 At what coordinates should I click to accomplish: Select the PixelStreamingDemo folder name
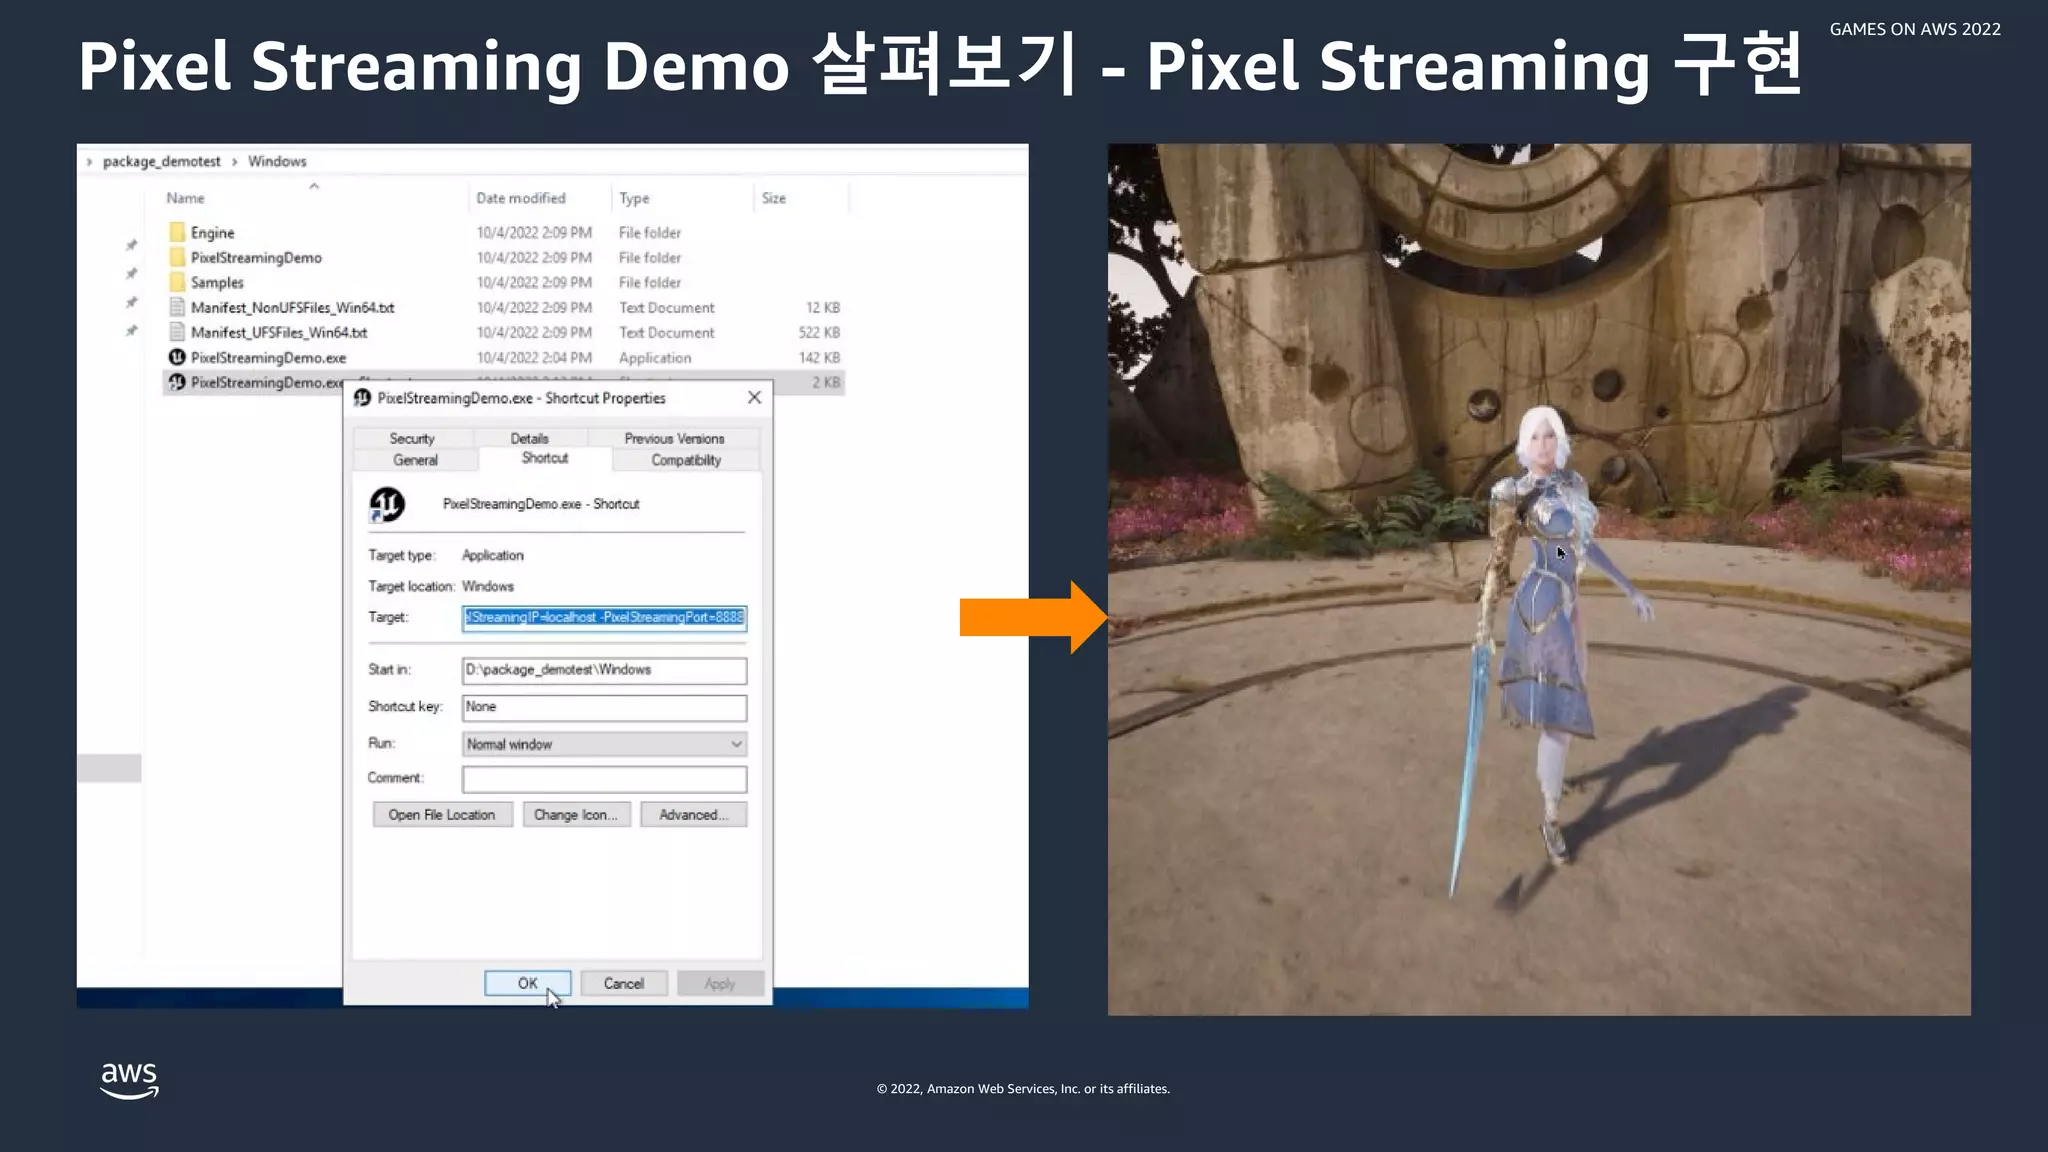click(256, 257)
